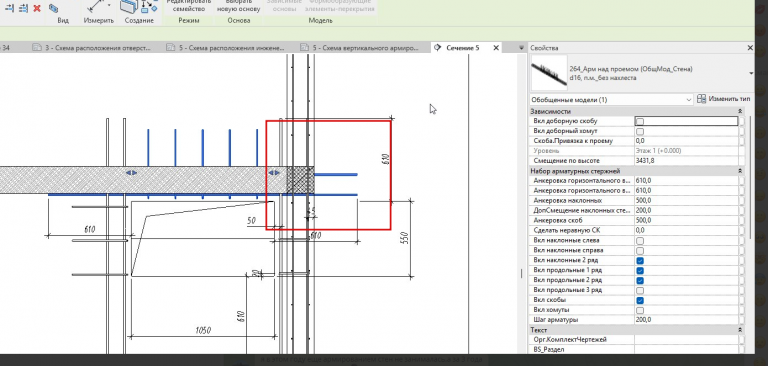Viewport: 768px width, 366px height.
Task: Toggle Вкл доборную скобу checkbox
Action: point(640,121)
